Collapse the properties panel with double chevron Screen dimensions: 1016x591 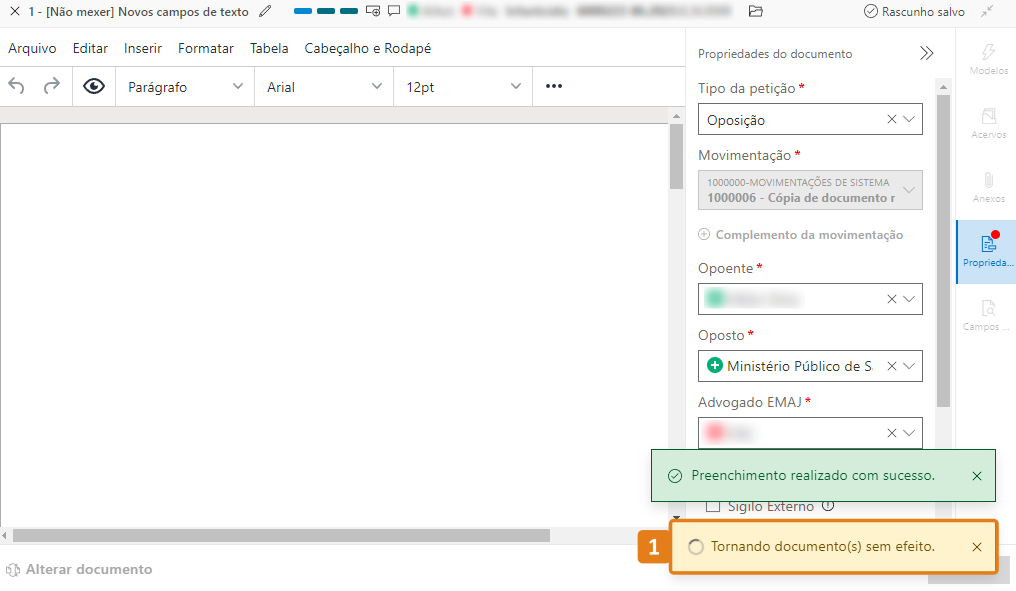926,54
